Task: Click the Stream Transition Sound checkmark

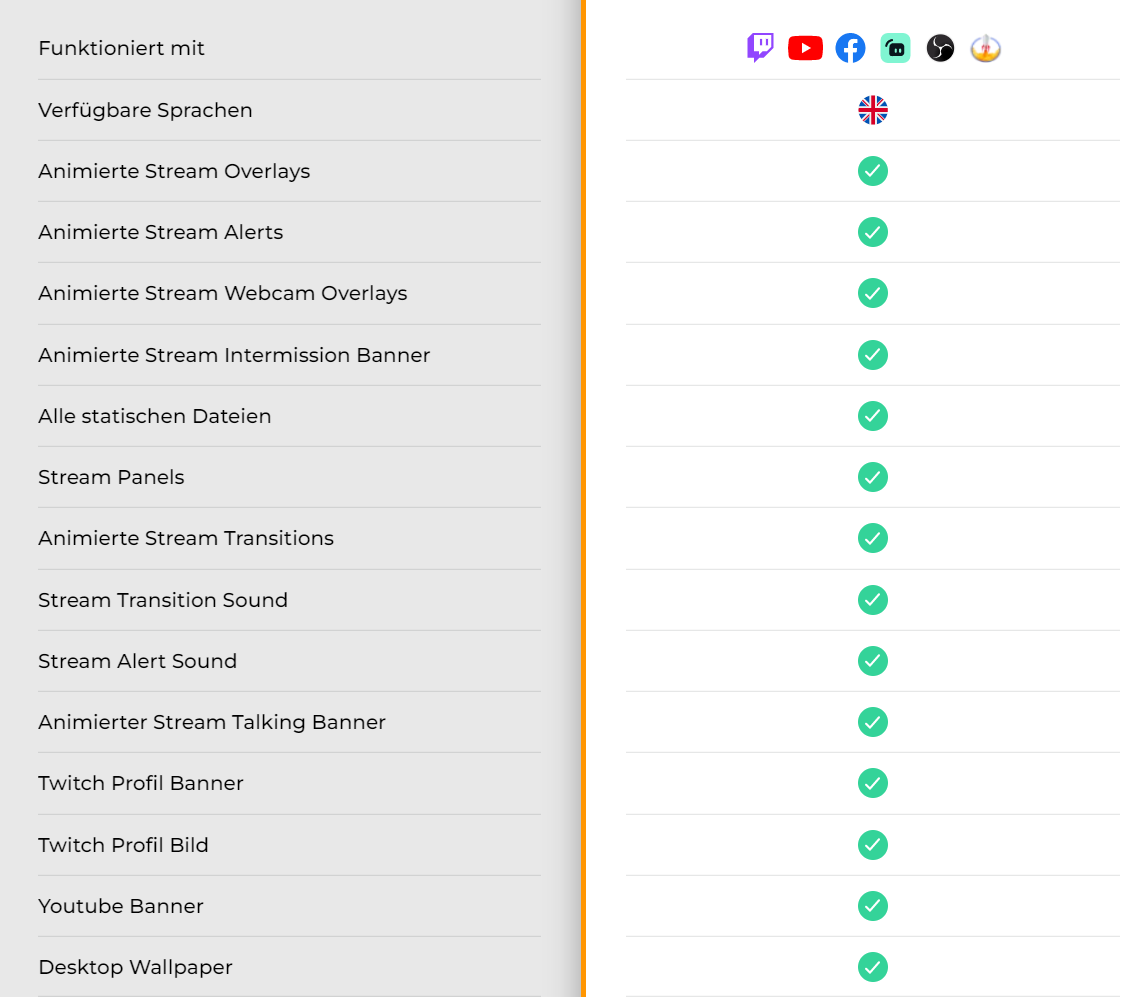Action: [x=872, y=600]
